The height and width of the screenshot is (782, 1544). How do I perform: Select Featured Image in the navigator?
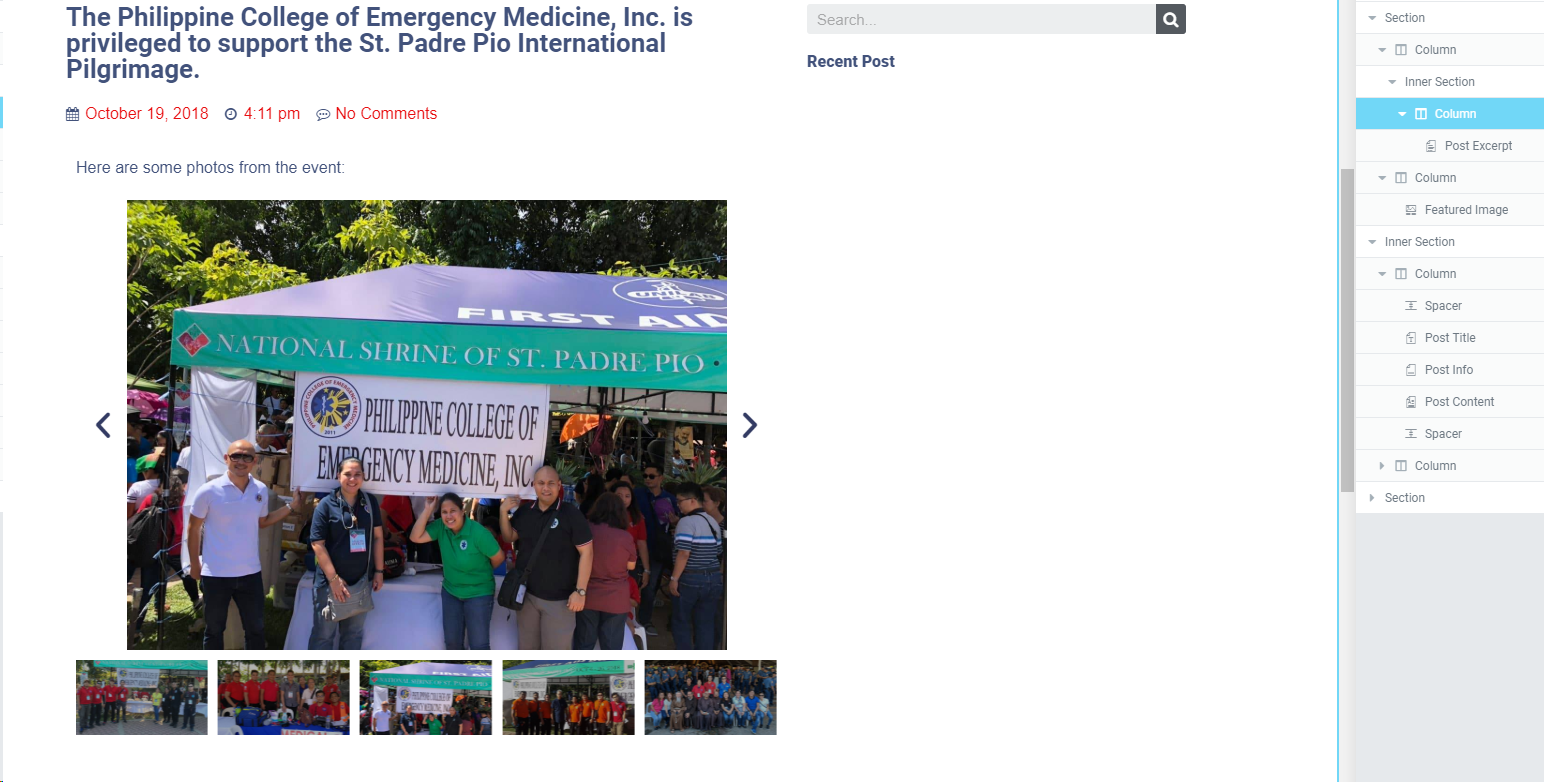click(x=1450, y=210)
